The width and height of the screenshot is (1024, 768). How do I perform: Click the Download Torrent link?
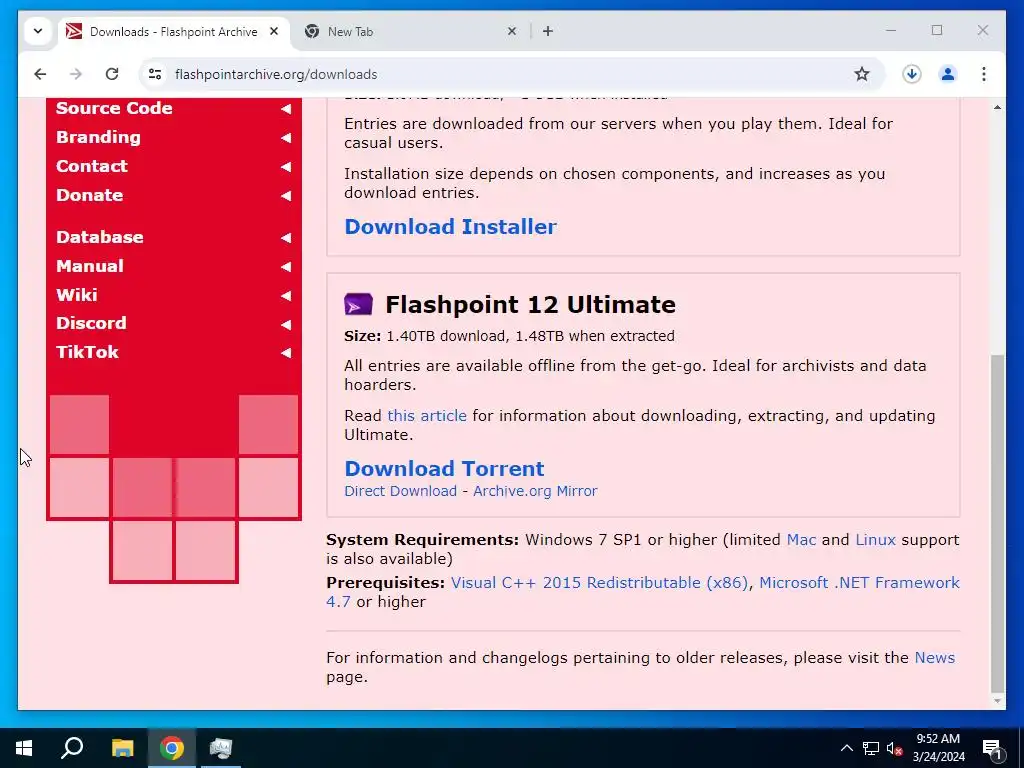[444, 468]
